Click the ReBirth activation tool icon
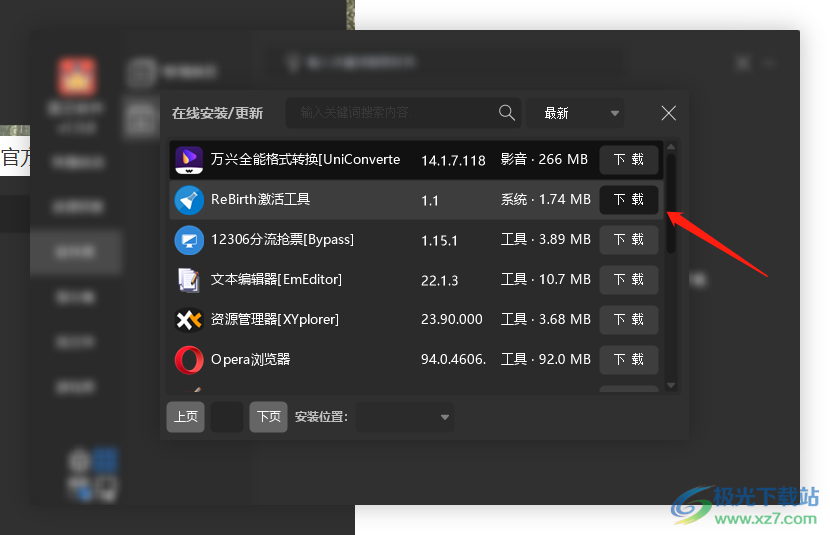 [x=189, y=200]
